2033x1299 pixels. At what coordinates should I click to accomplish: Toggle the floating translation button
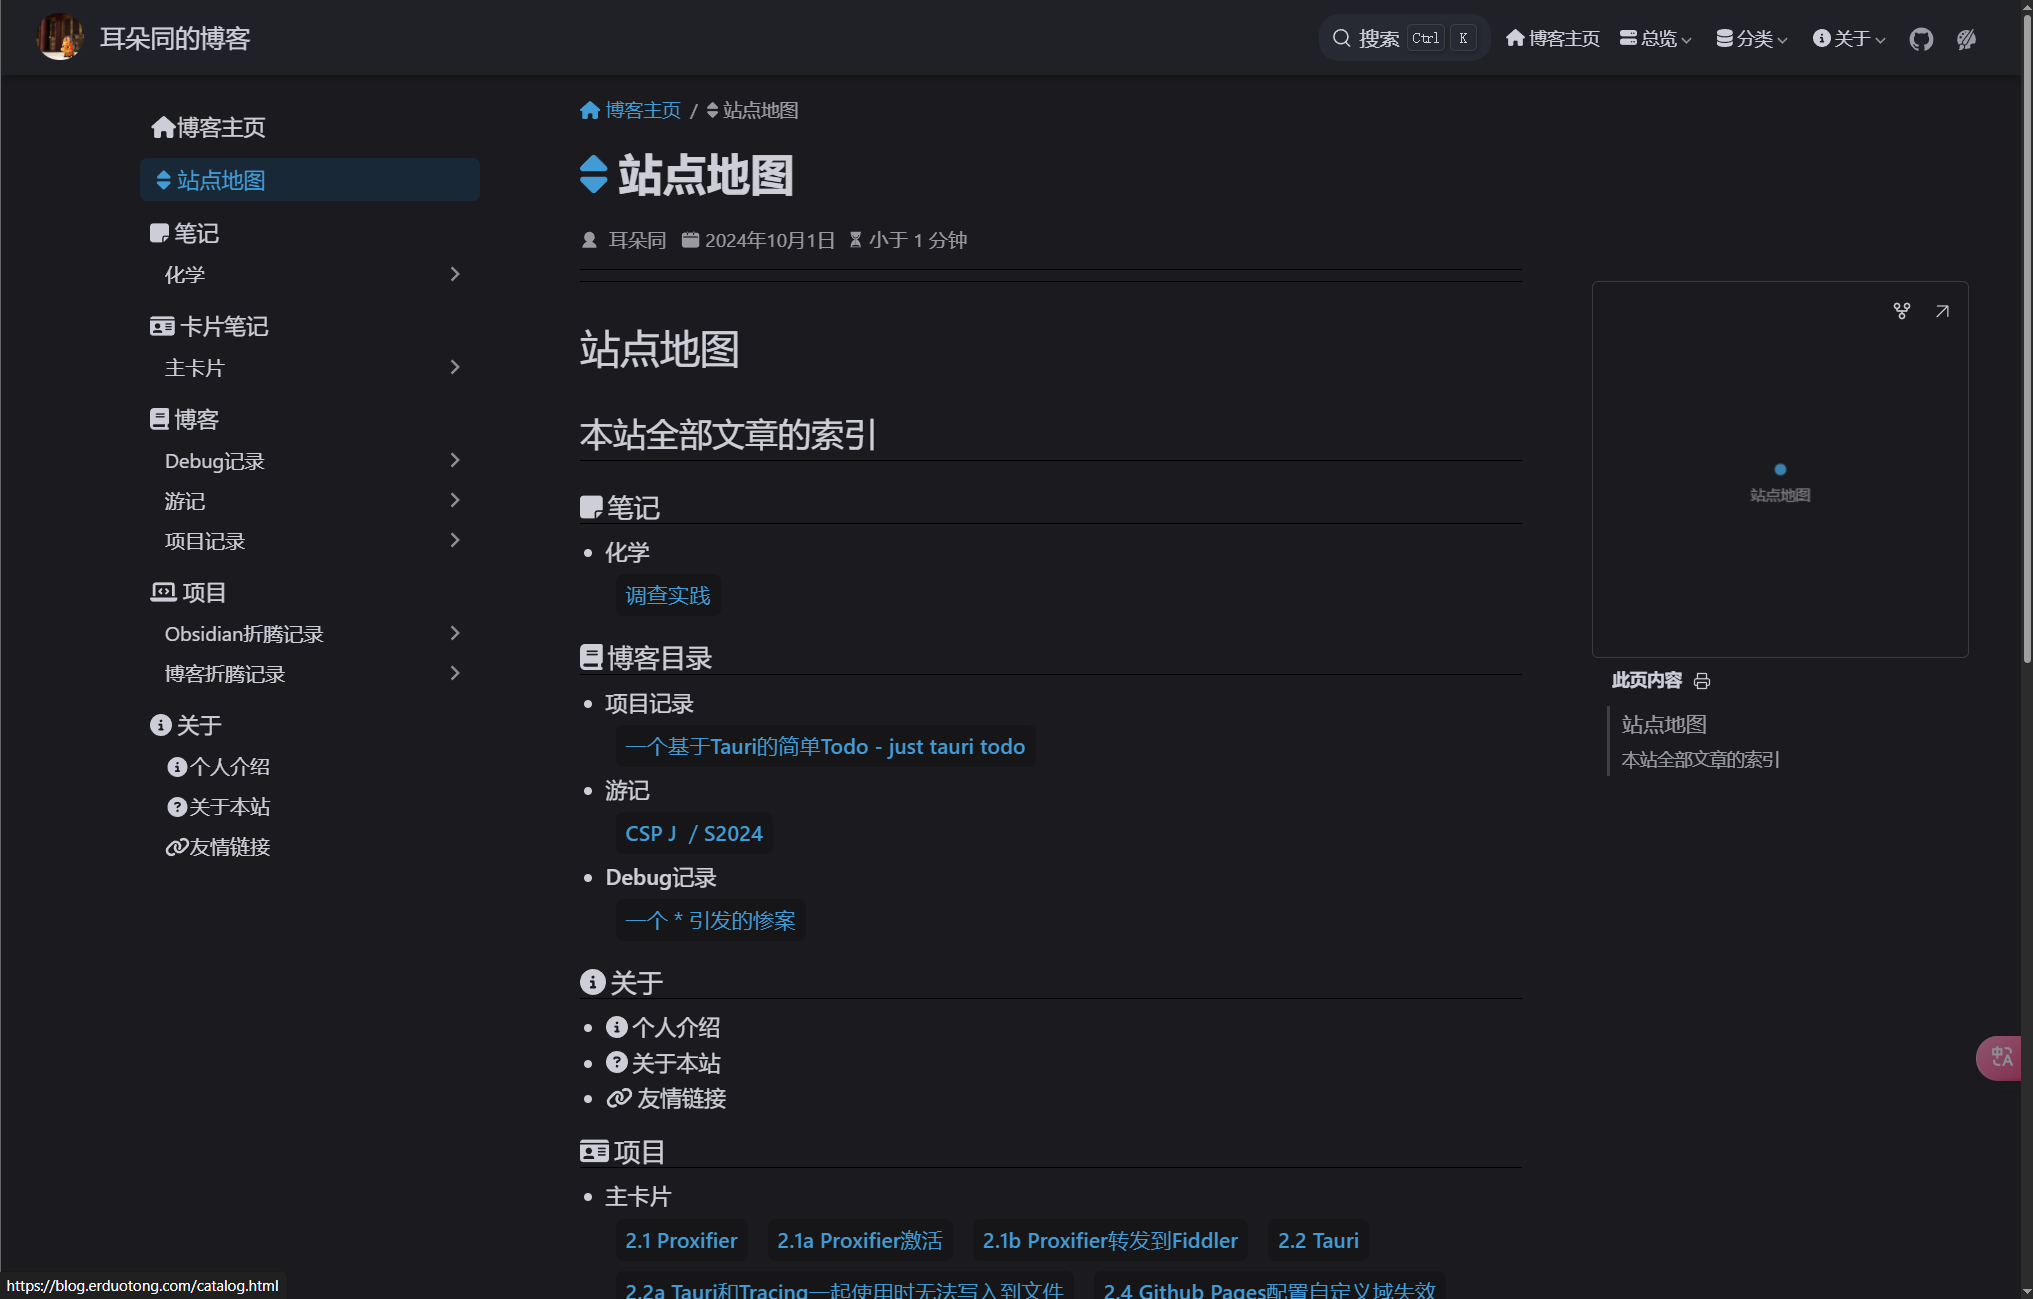1999,1057
